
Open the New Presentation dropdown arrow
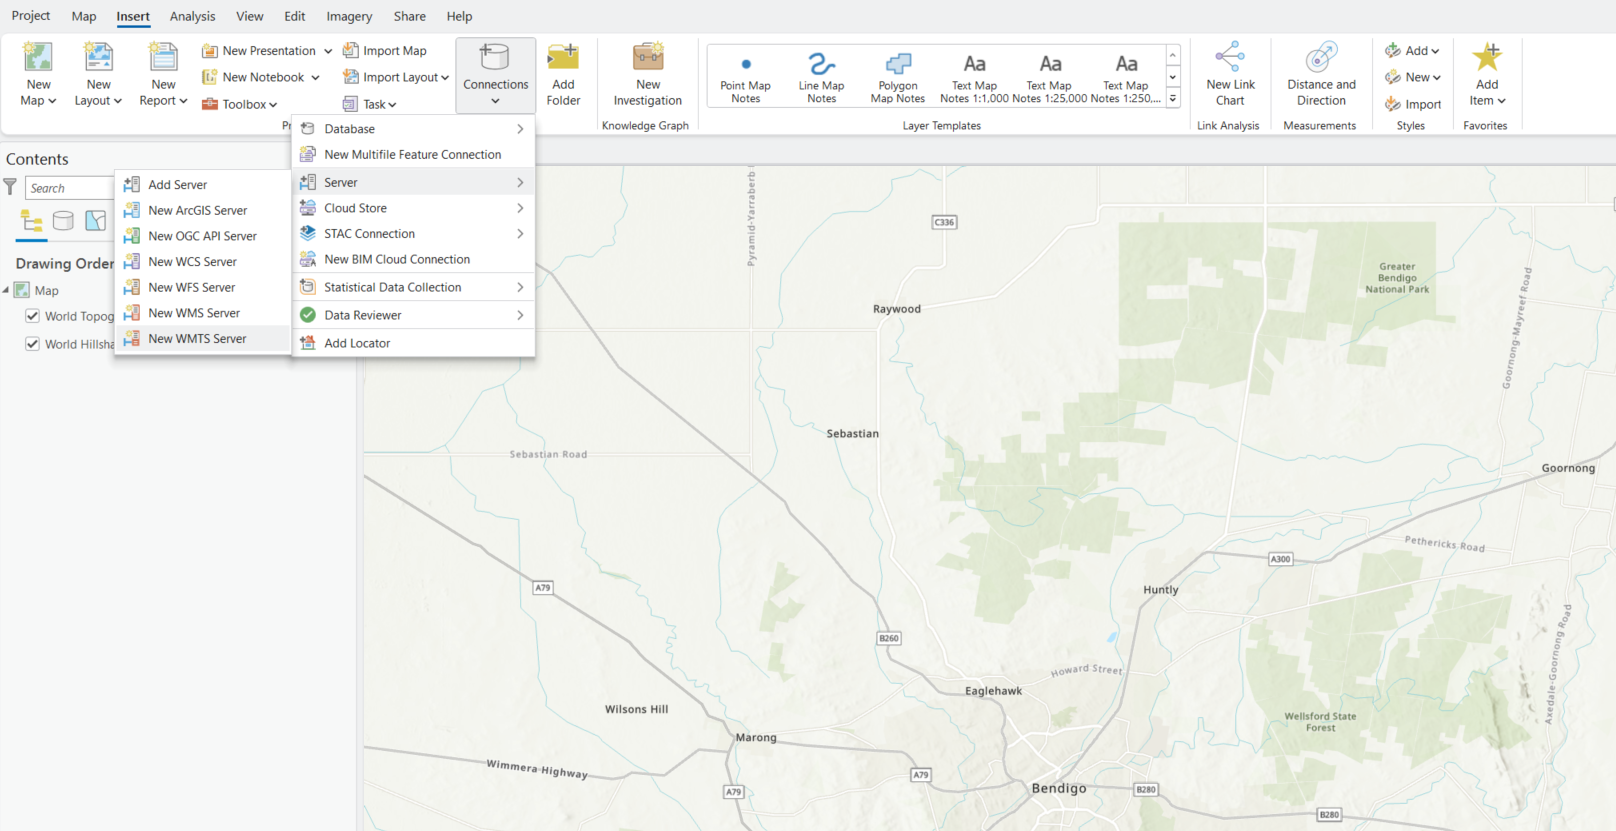click(x=328, y=51)
